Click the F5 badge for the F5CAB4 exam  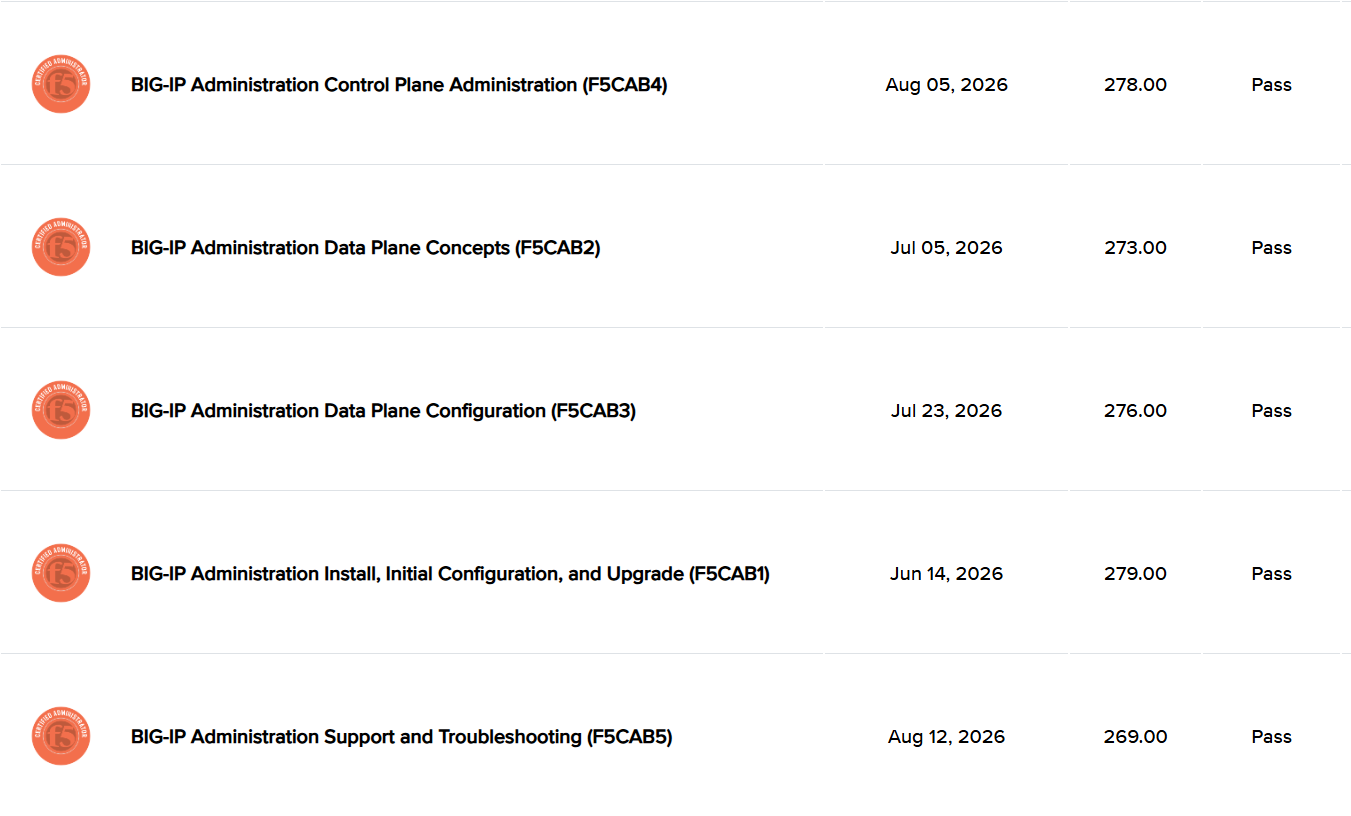(61, 84)
